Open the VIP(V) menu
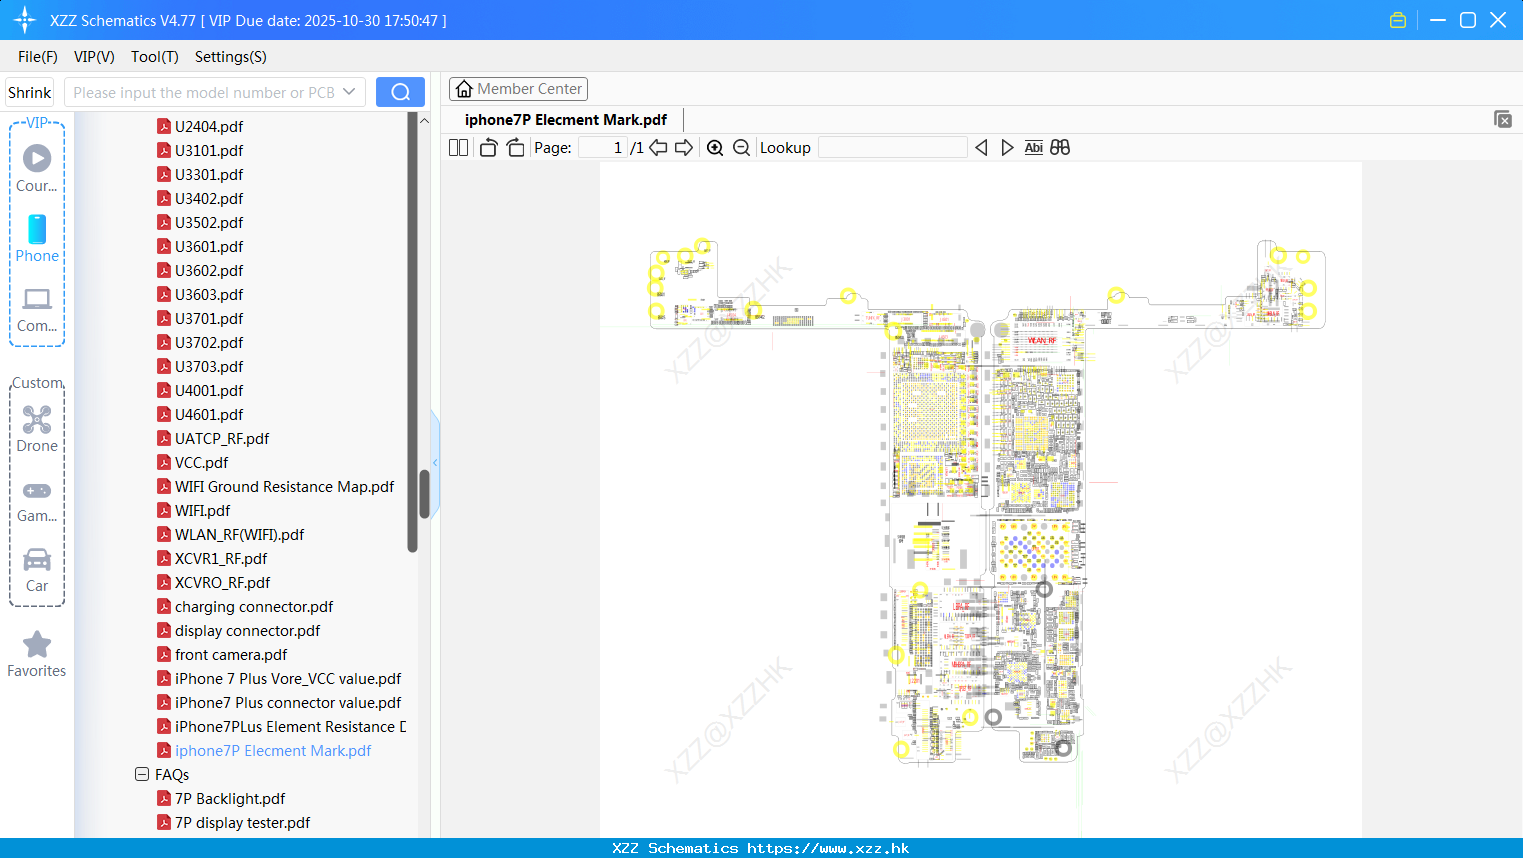This screenshot has width=1523, height=858. click(94, 57)
